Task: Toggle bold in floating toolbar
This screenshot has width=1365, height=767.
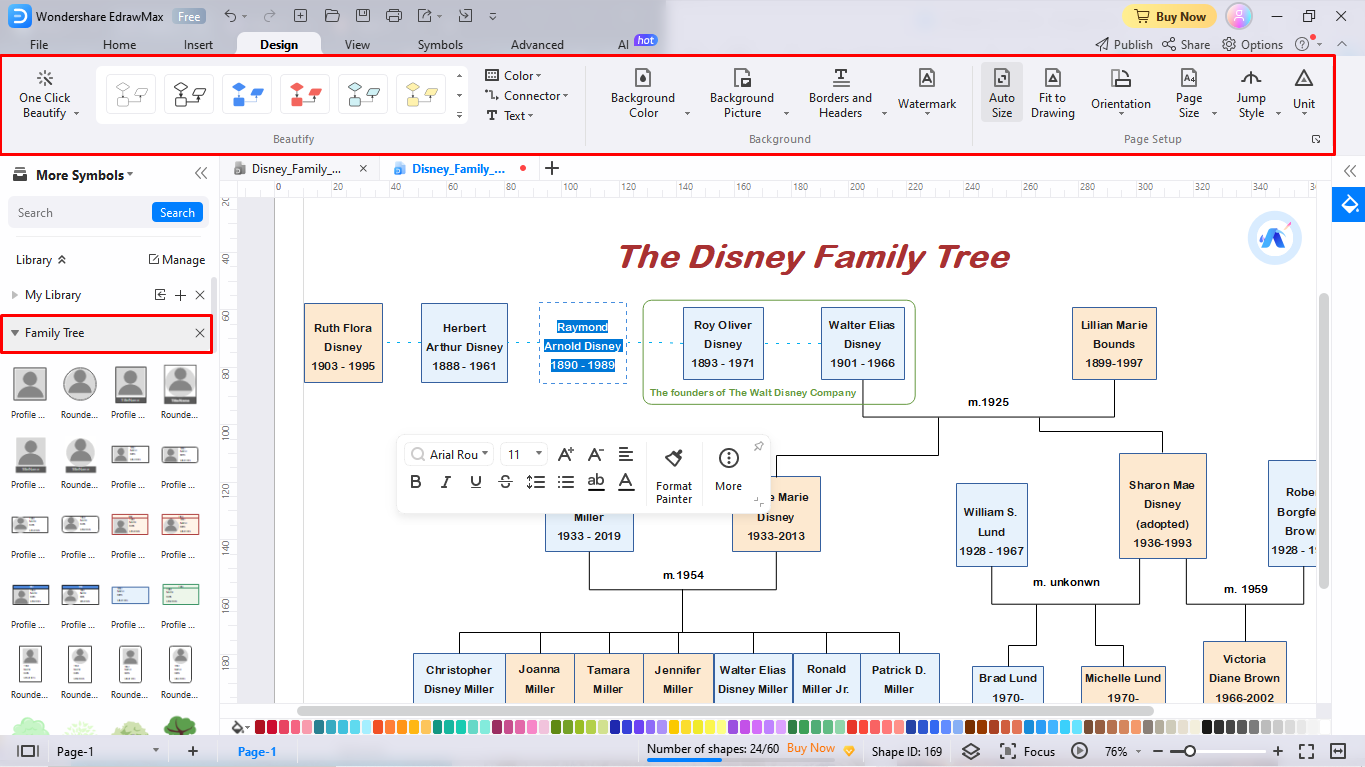Action: pos(416,482)
